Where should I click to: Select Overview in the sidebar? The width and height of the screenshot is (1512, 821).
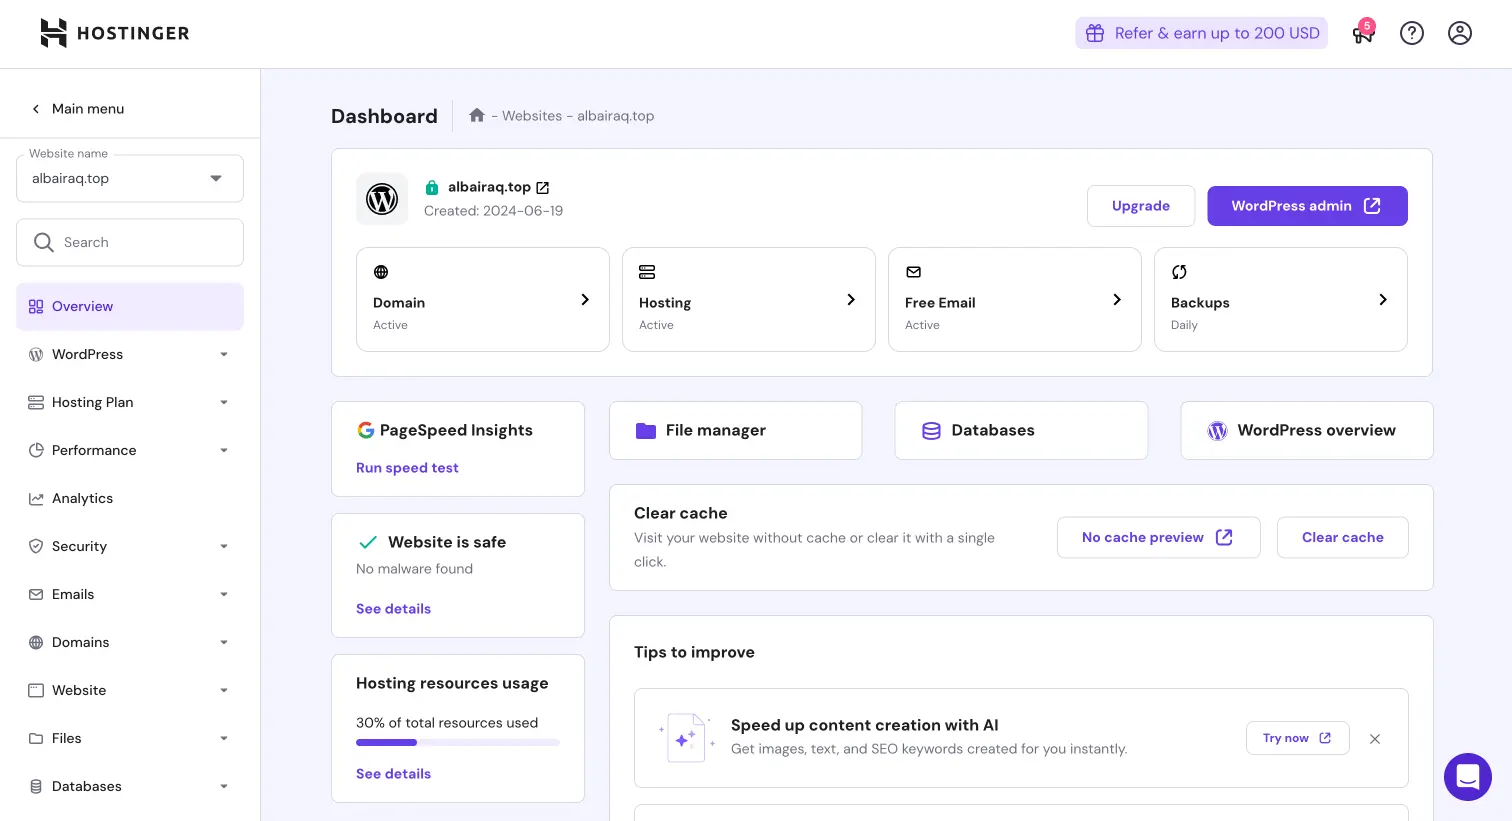[130, 306]
